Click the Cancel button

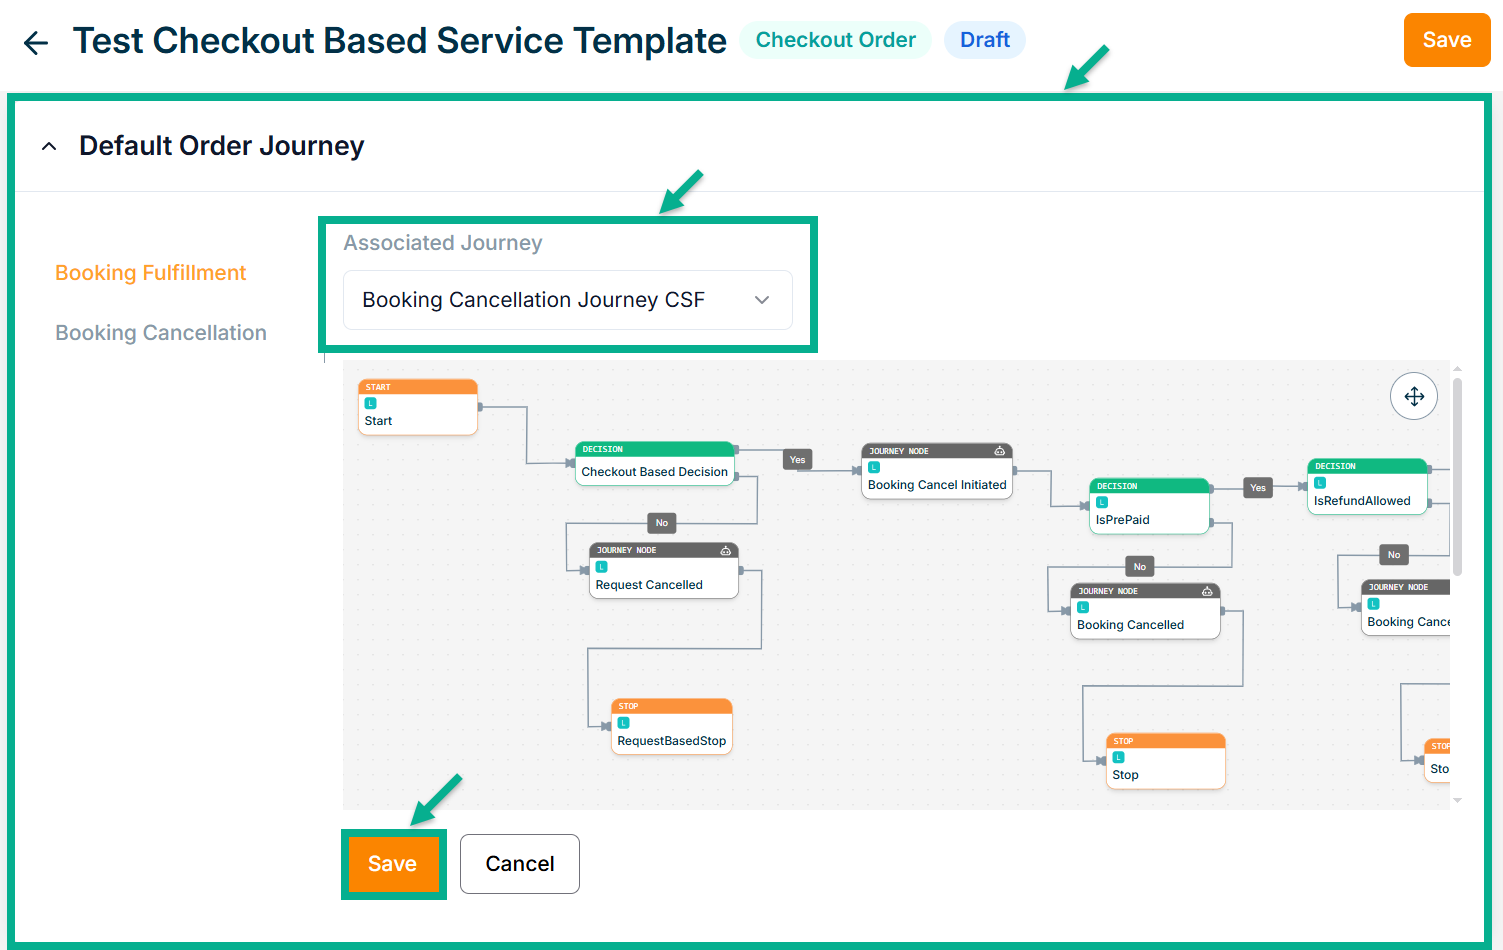point(519,864)
